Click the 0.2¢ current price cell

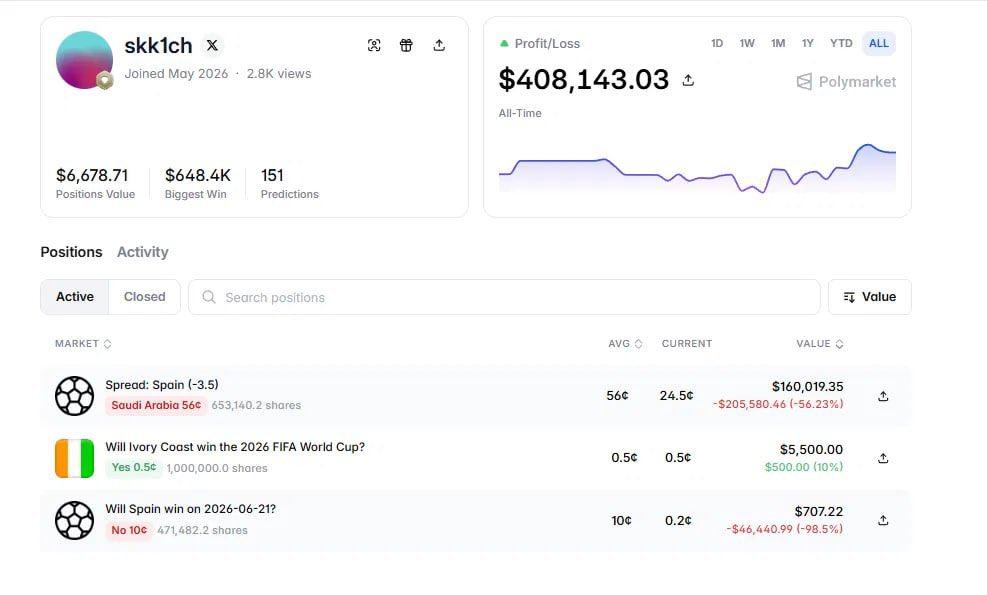[678, 520]
